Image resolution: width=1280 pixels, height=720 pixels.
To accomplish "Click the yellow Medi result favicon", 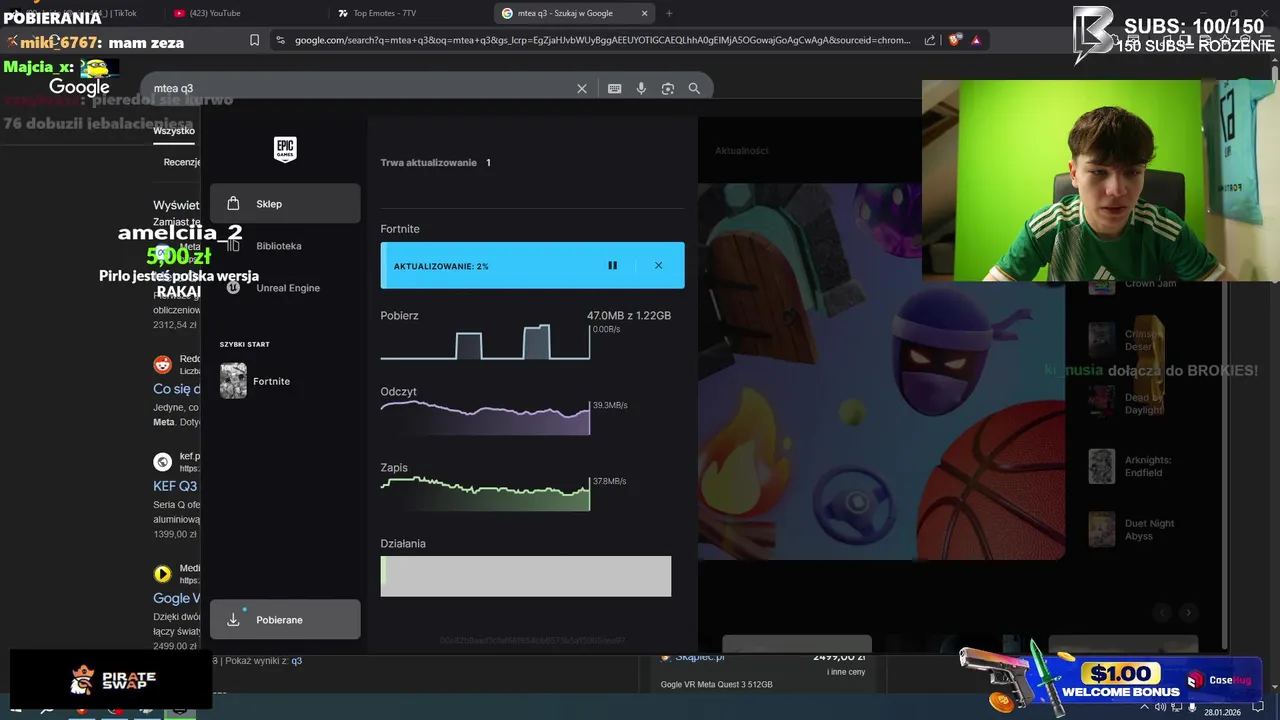I will tap(162, 574).
